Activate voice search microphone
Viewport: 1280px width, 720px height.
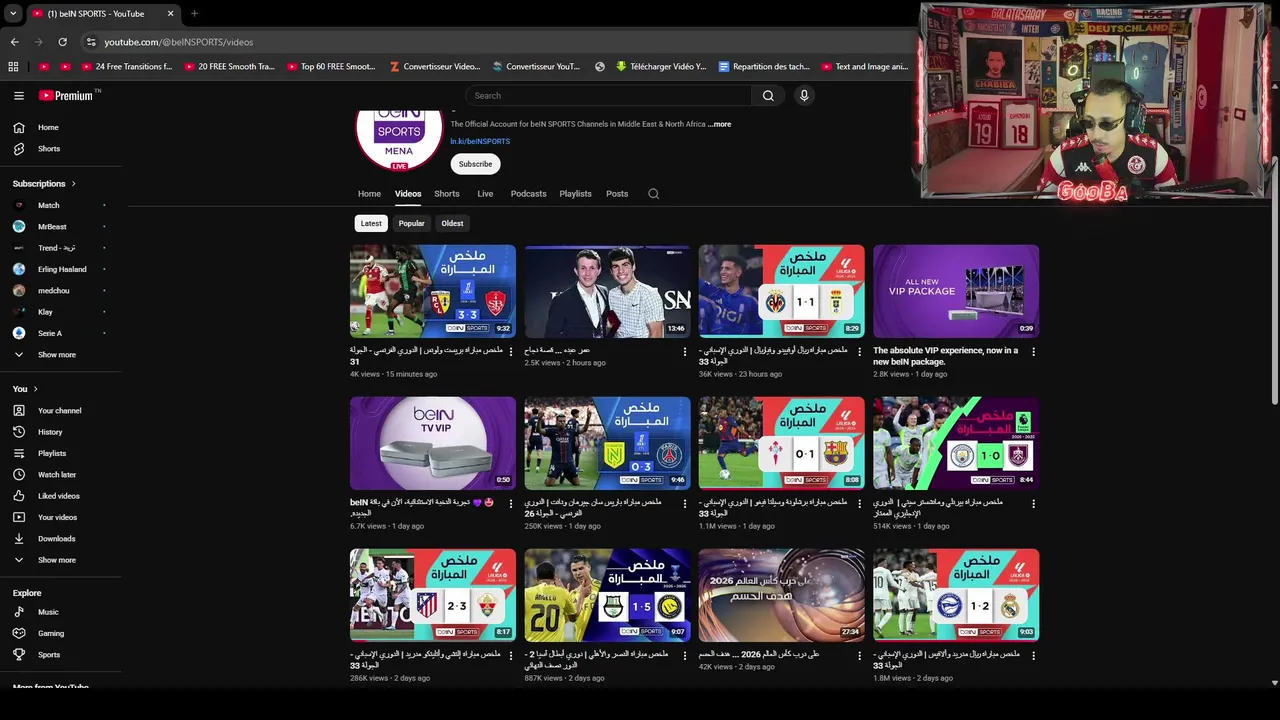point(804,96)
